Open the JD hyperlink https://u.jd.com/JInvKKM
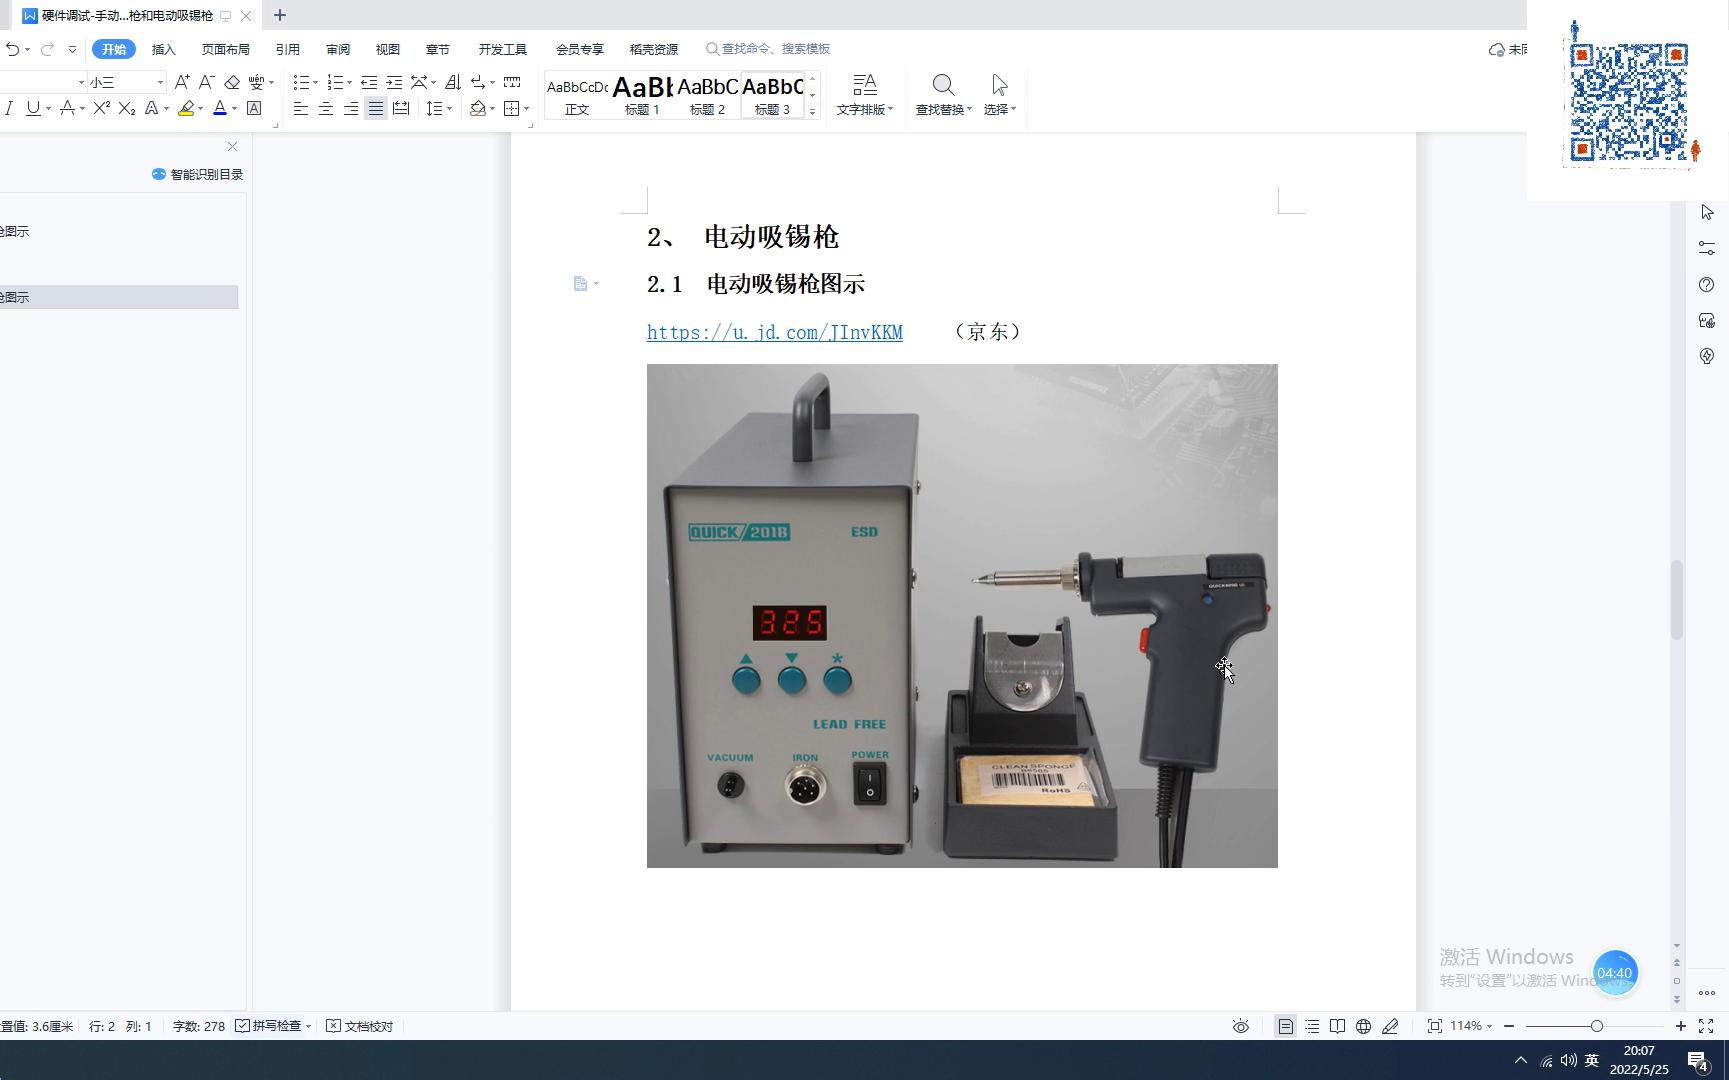 pos(774,332)
